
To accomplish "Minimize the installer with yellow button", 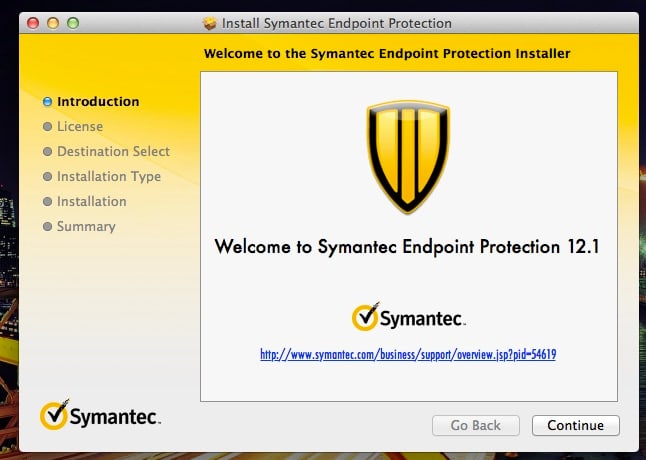I will pyautogui.click(x=53, y=23).
